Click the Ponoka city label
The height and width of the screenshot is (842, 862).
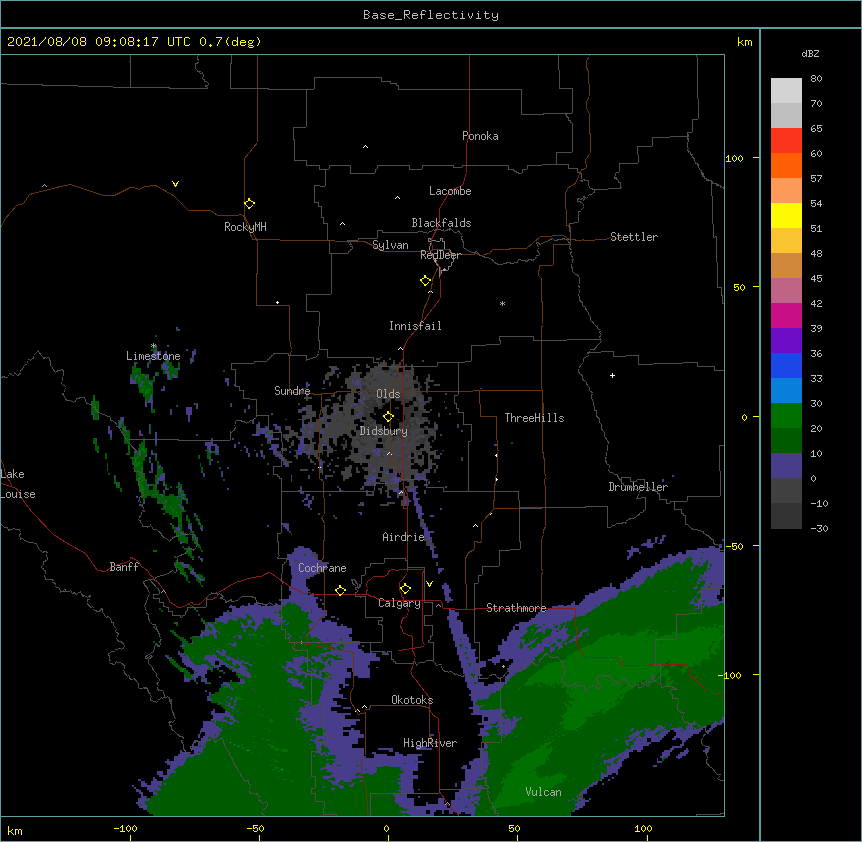coord(480,136)
